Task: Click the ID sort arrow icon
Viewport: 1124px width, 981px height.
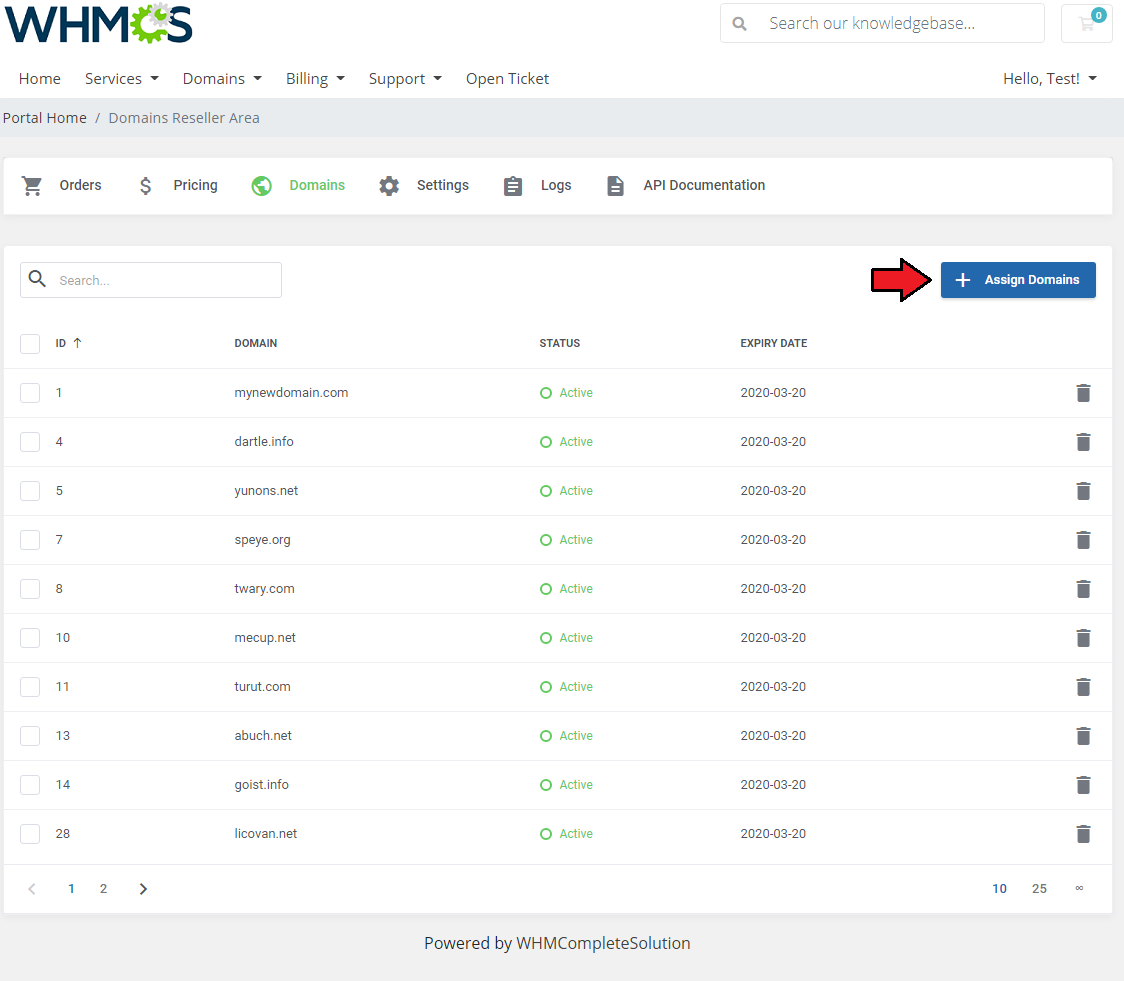Action: [77, 343]
